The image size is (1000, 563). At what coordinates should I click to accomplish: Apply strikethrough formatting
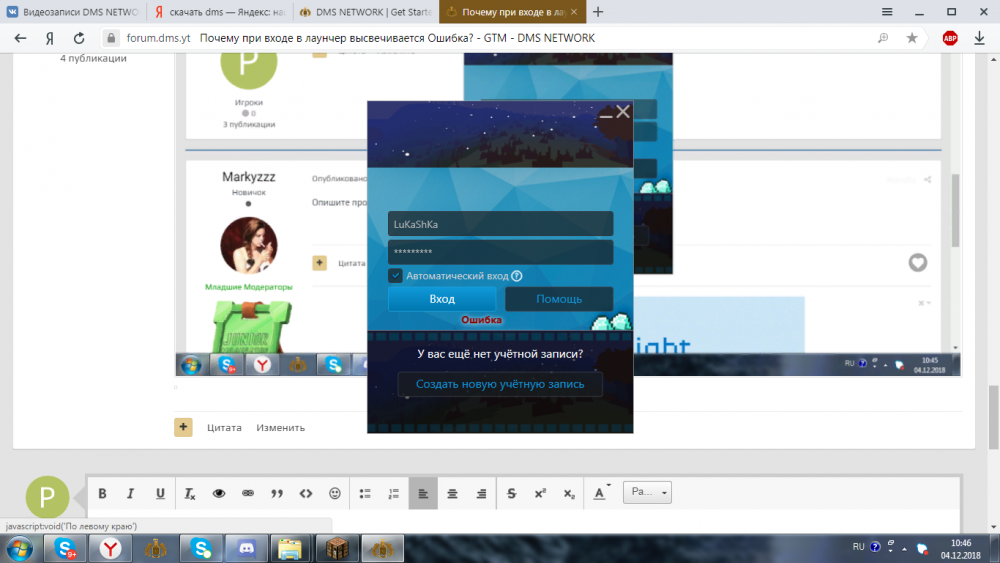coord(511,494)
